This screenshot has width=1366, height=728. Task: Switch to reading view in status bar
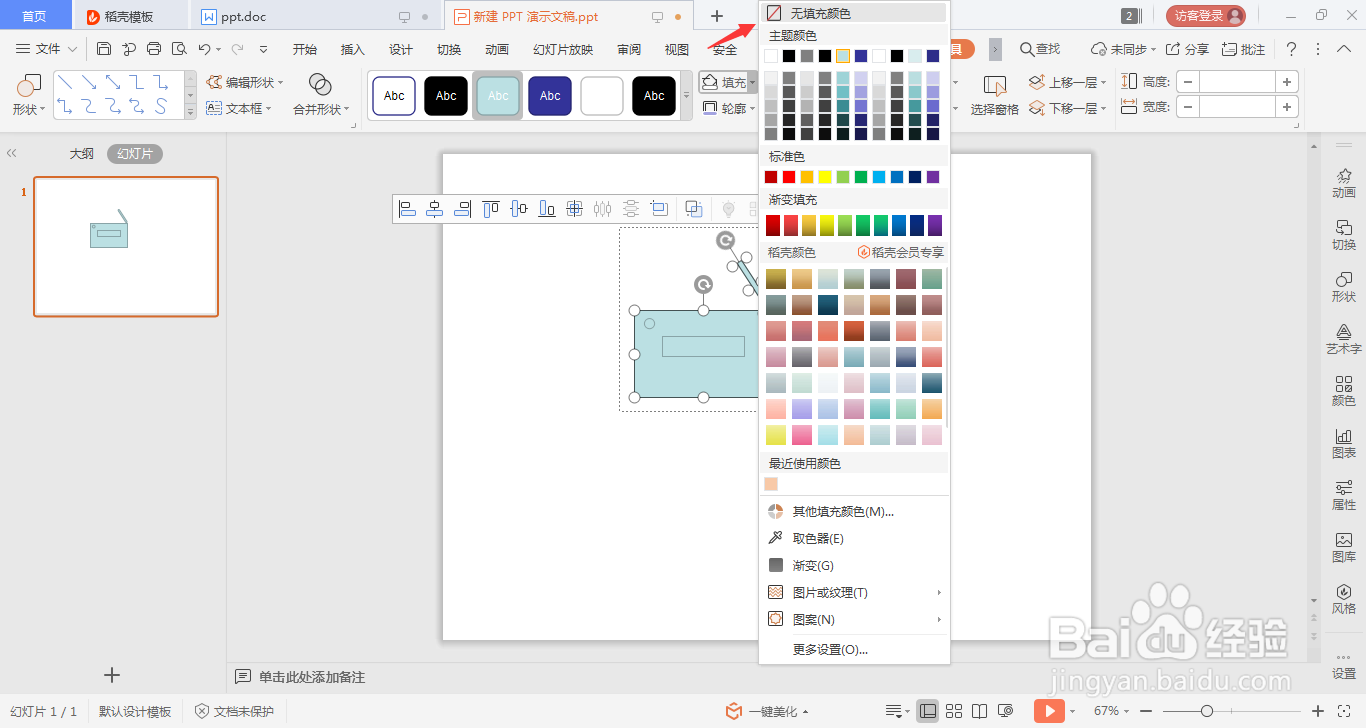[x=981, y=711]
